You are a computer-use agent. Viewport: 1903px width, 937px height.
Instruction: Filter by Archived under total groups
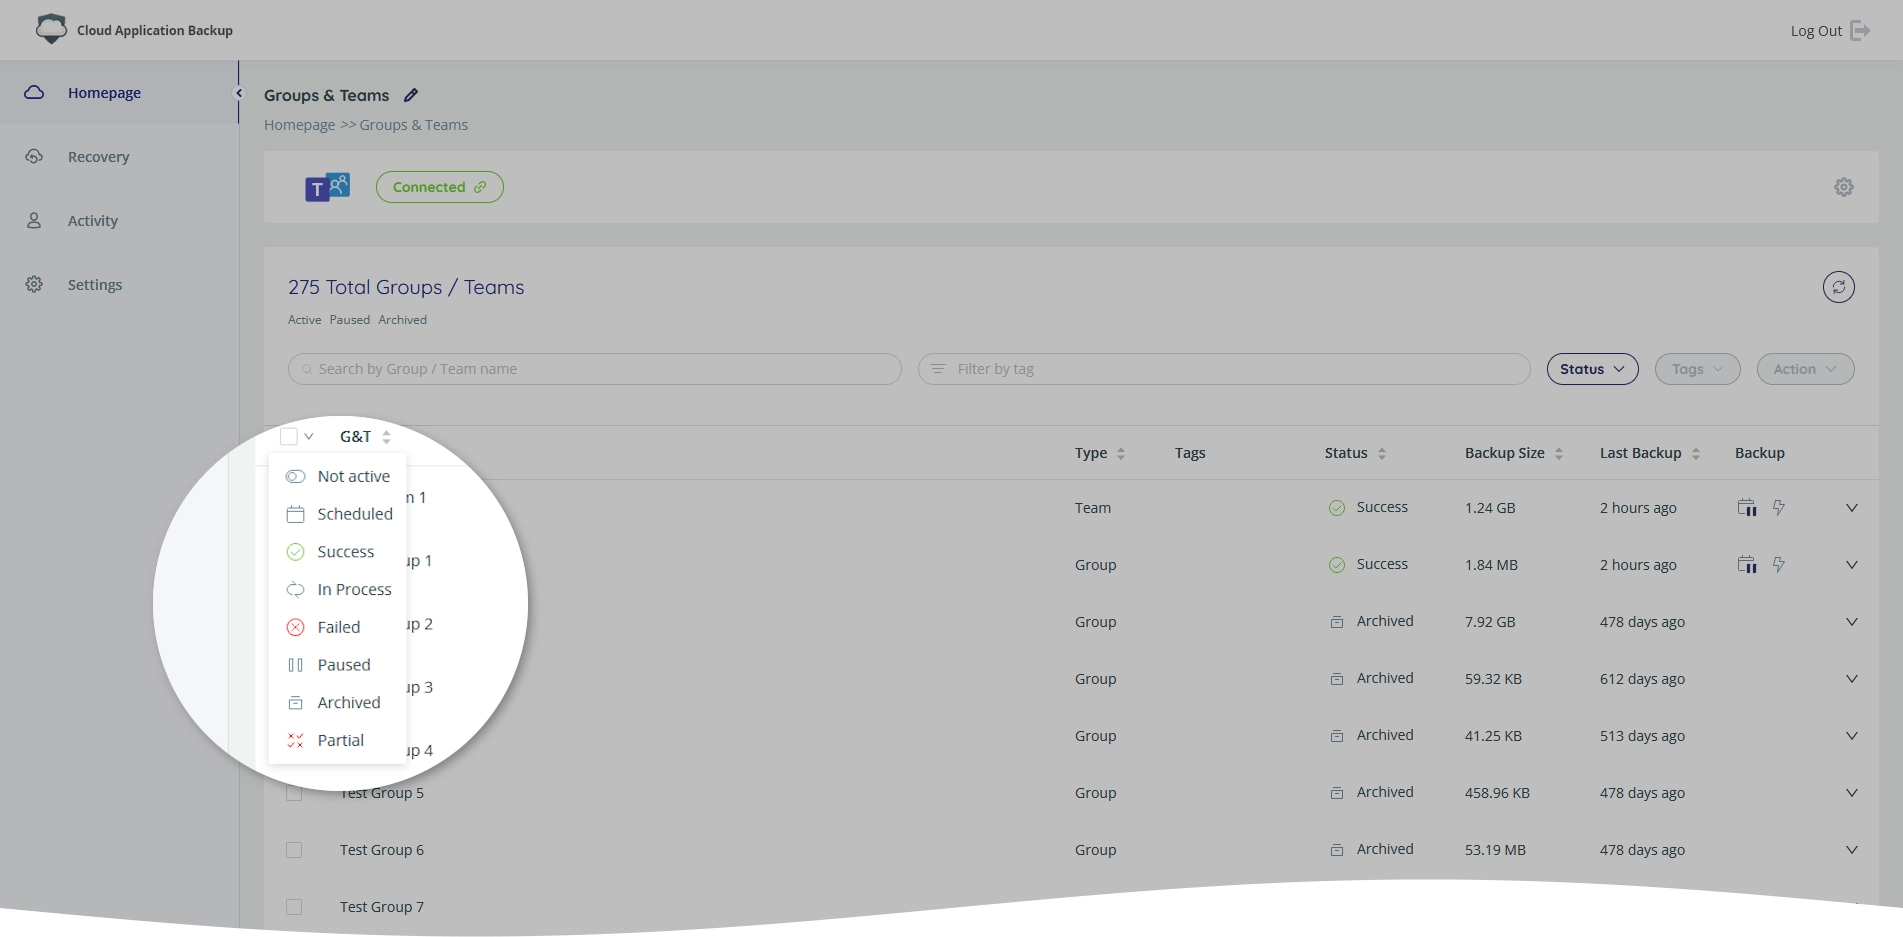pos(403,320)
